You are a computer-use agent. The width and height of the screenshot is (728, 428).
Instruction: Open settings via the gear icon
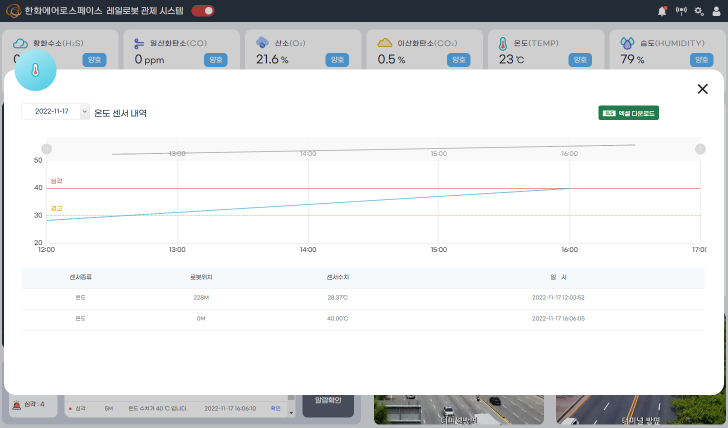click(699, 11)
